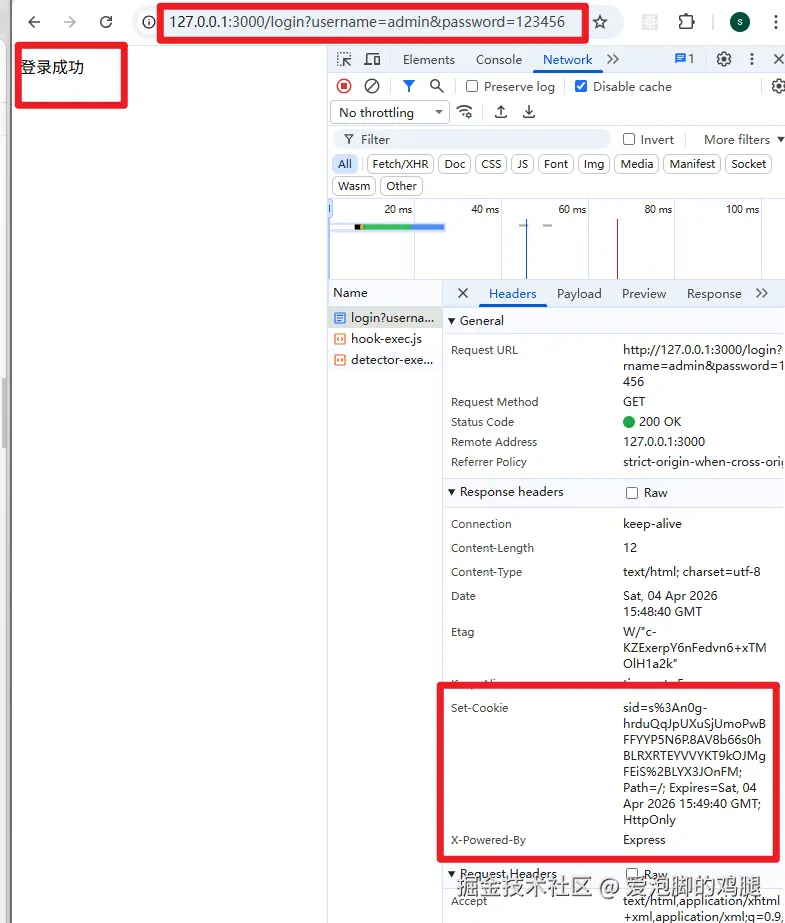Filter requests by Manifest

692,164
